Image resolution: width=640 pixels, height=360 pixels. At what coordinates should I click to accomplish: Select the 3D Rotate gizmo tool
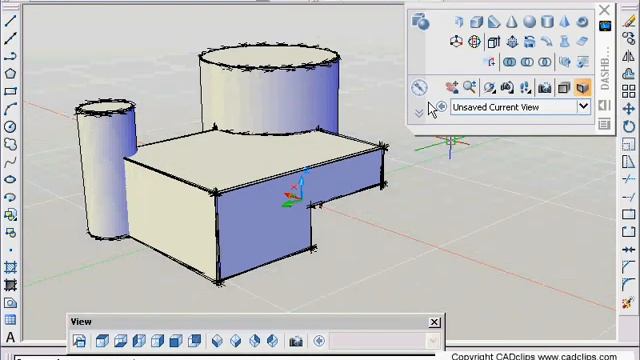point(474,42)
